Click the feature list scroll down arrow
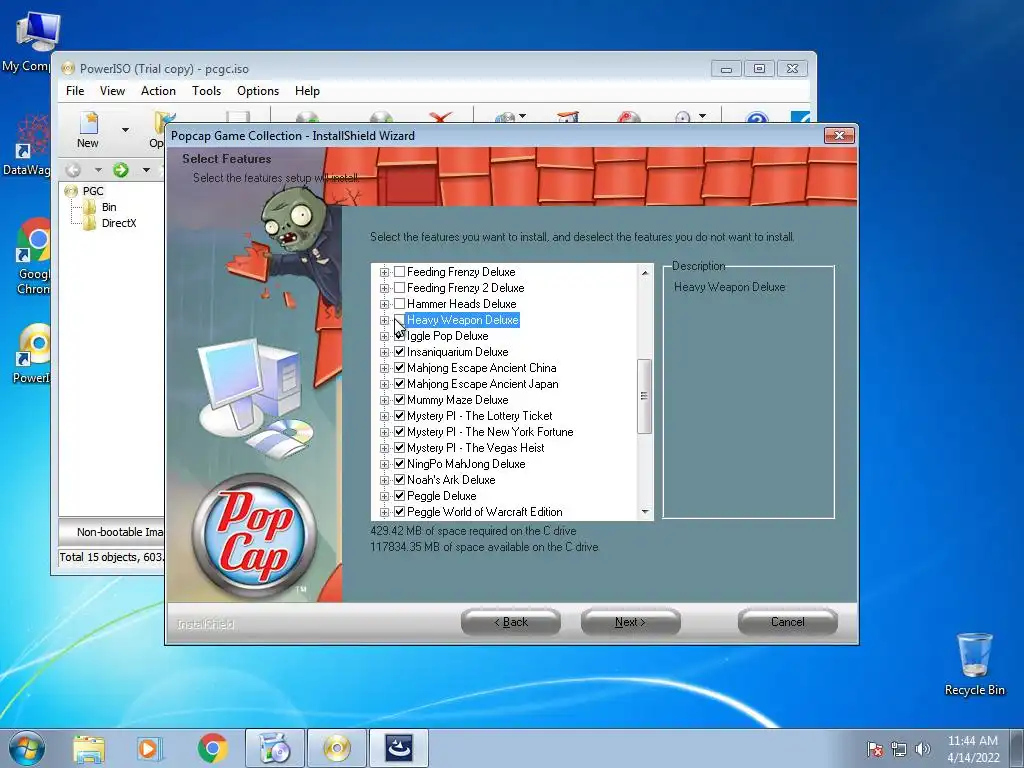The width and height of the screenshot is (1024, 768). (645, 512)
